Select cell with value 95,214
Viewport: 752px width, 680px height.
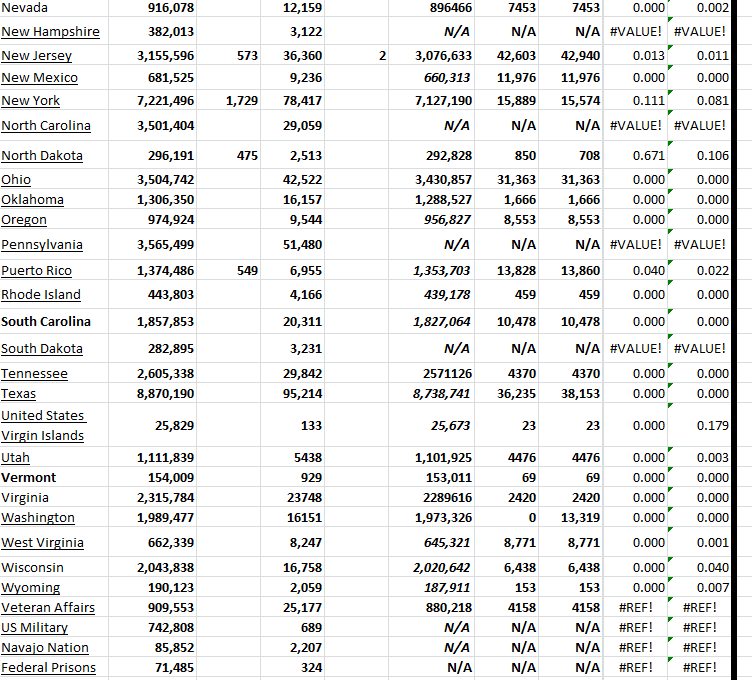coord(293,394)
